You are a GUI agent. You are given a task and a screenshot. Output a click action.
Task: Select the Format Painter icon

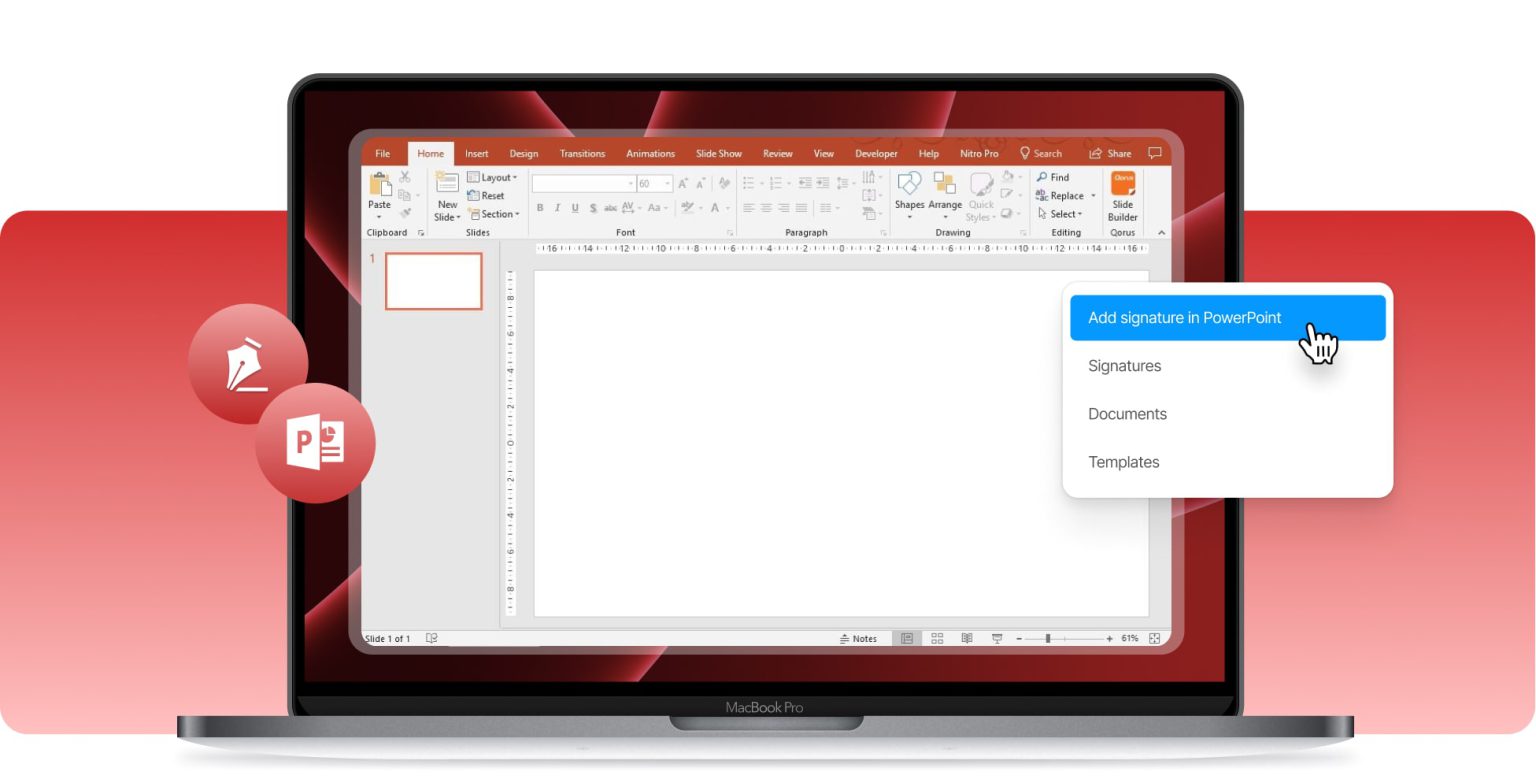(406, 212)
